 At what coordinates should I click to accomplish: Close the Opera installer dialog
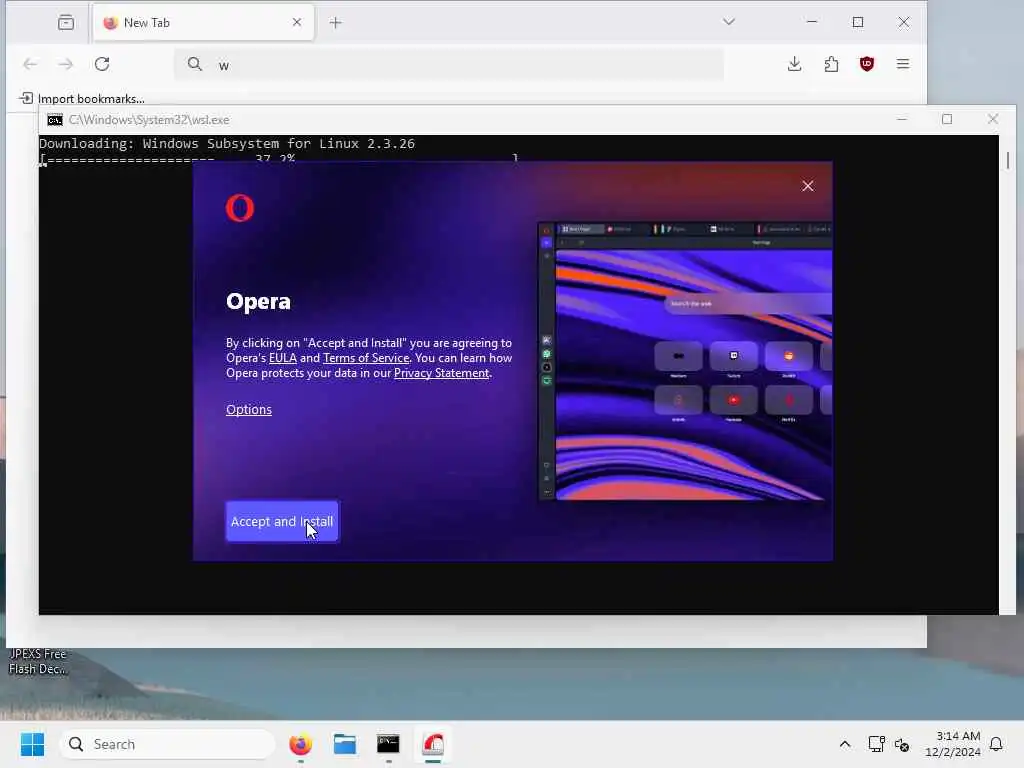click(x=808, y=186)
